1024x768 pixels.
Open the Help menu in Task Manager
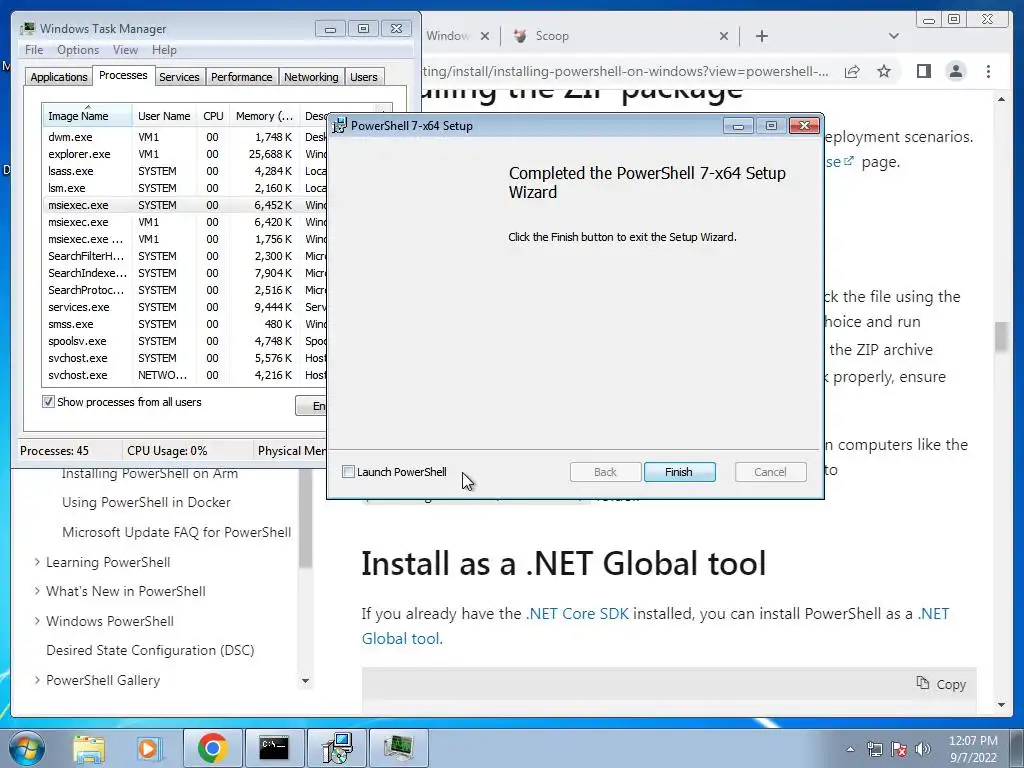[x=164, y=50]
